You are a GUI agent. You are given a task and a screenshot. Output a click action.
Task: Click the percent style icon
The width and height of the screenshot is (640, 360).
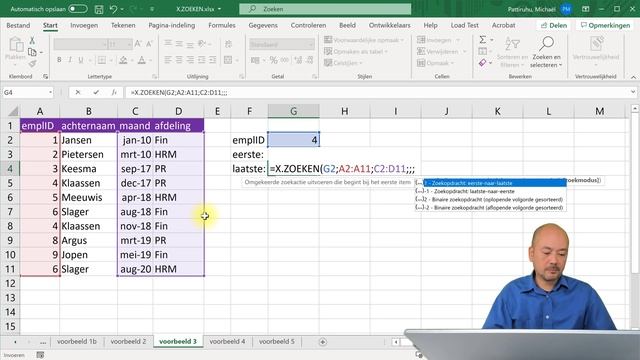[273, 60]
